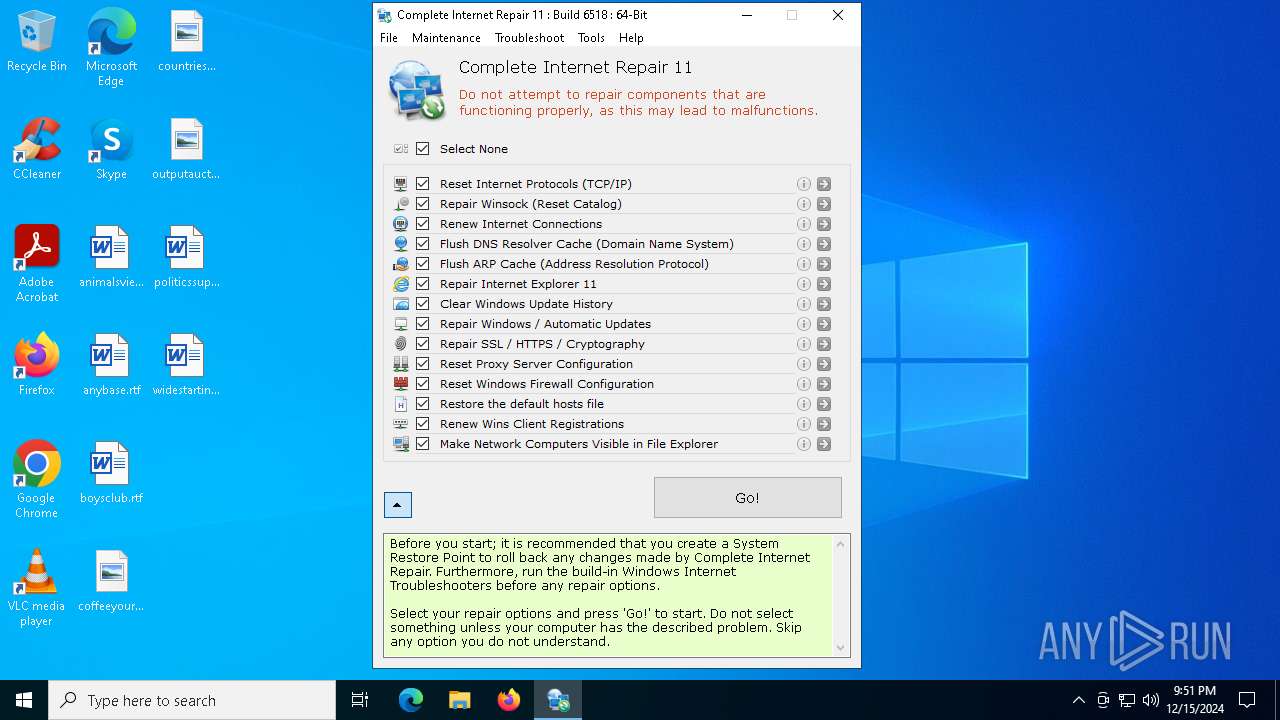
Task: Open info for Renew Internet Connections
Action: tap(803, 224)
